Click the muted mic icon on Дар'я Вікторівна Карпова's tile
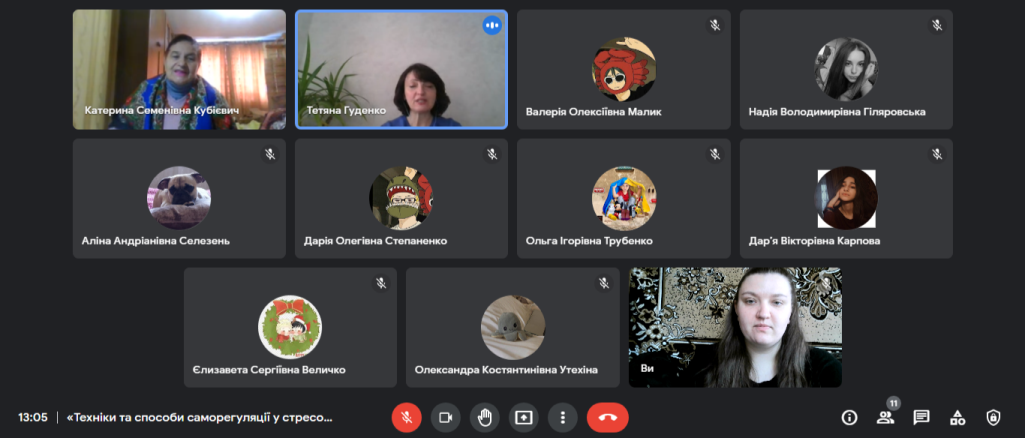The height and width of the screenshot is (438, 1025). (937, 154)
